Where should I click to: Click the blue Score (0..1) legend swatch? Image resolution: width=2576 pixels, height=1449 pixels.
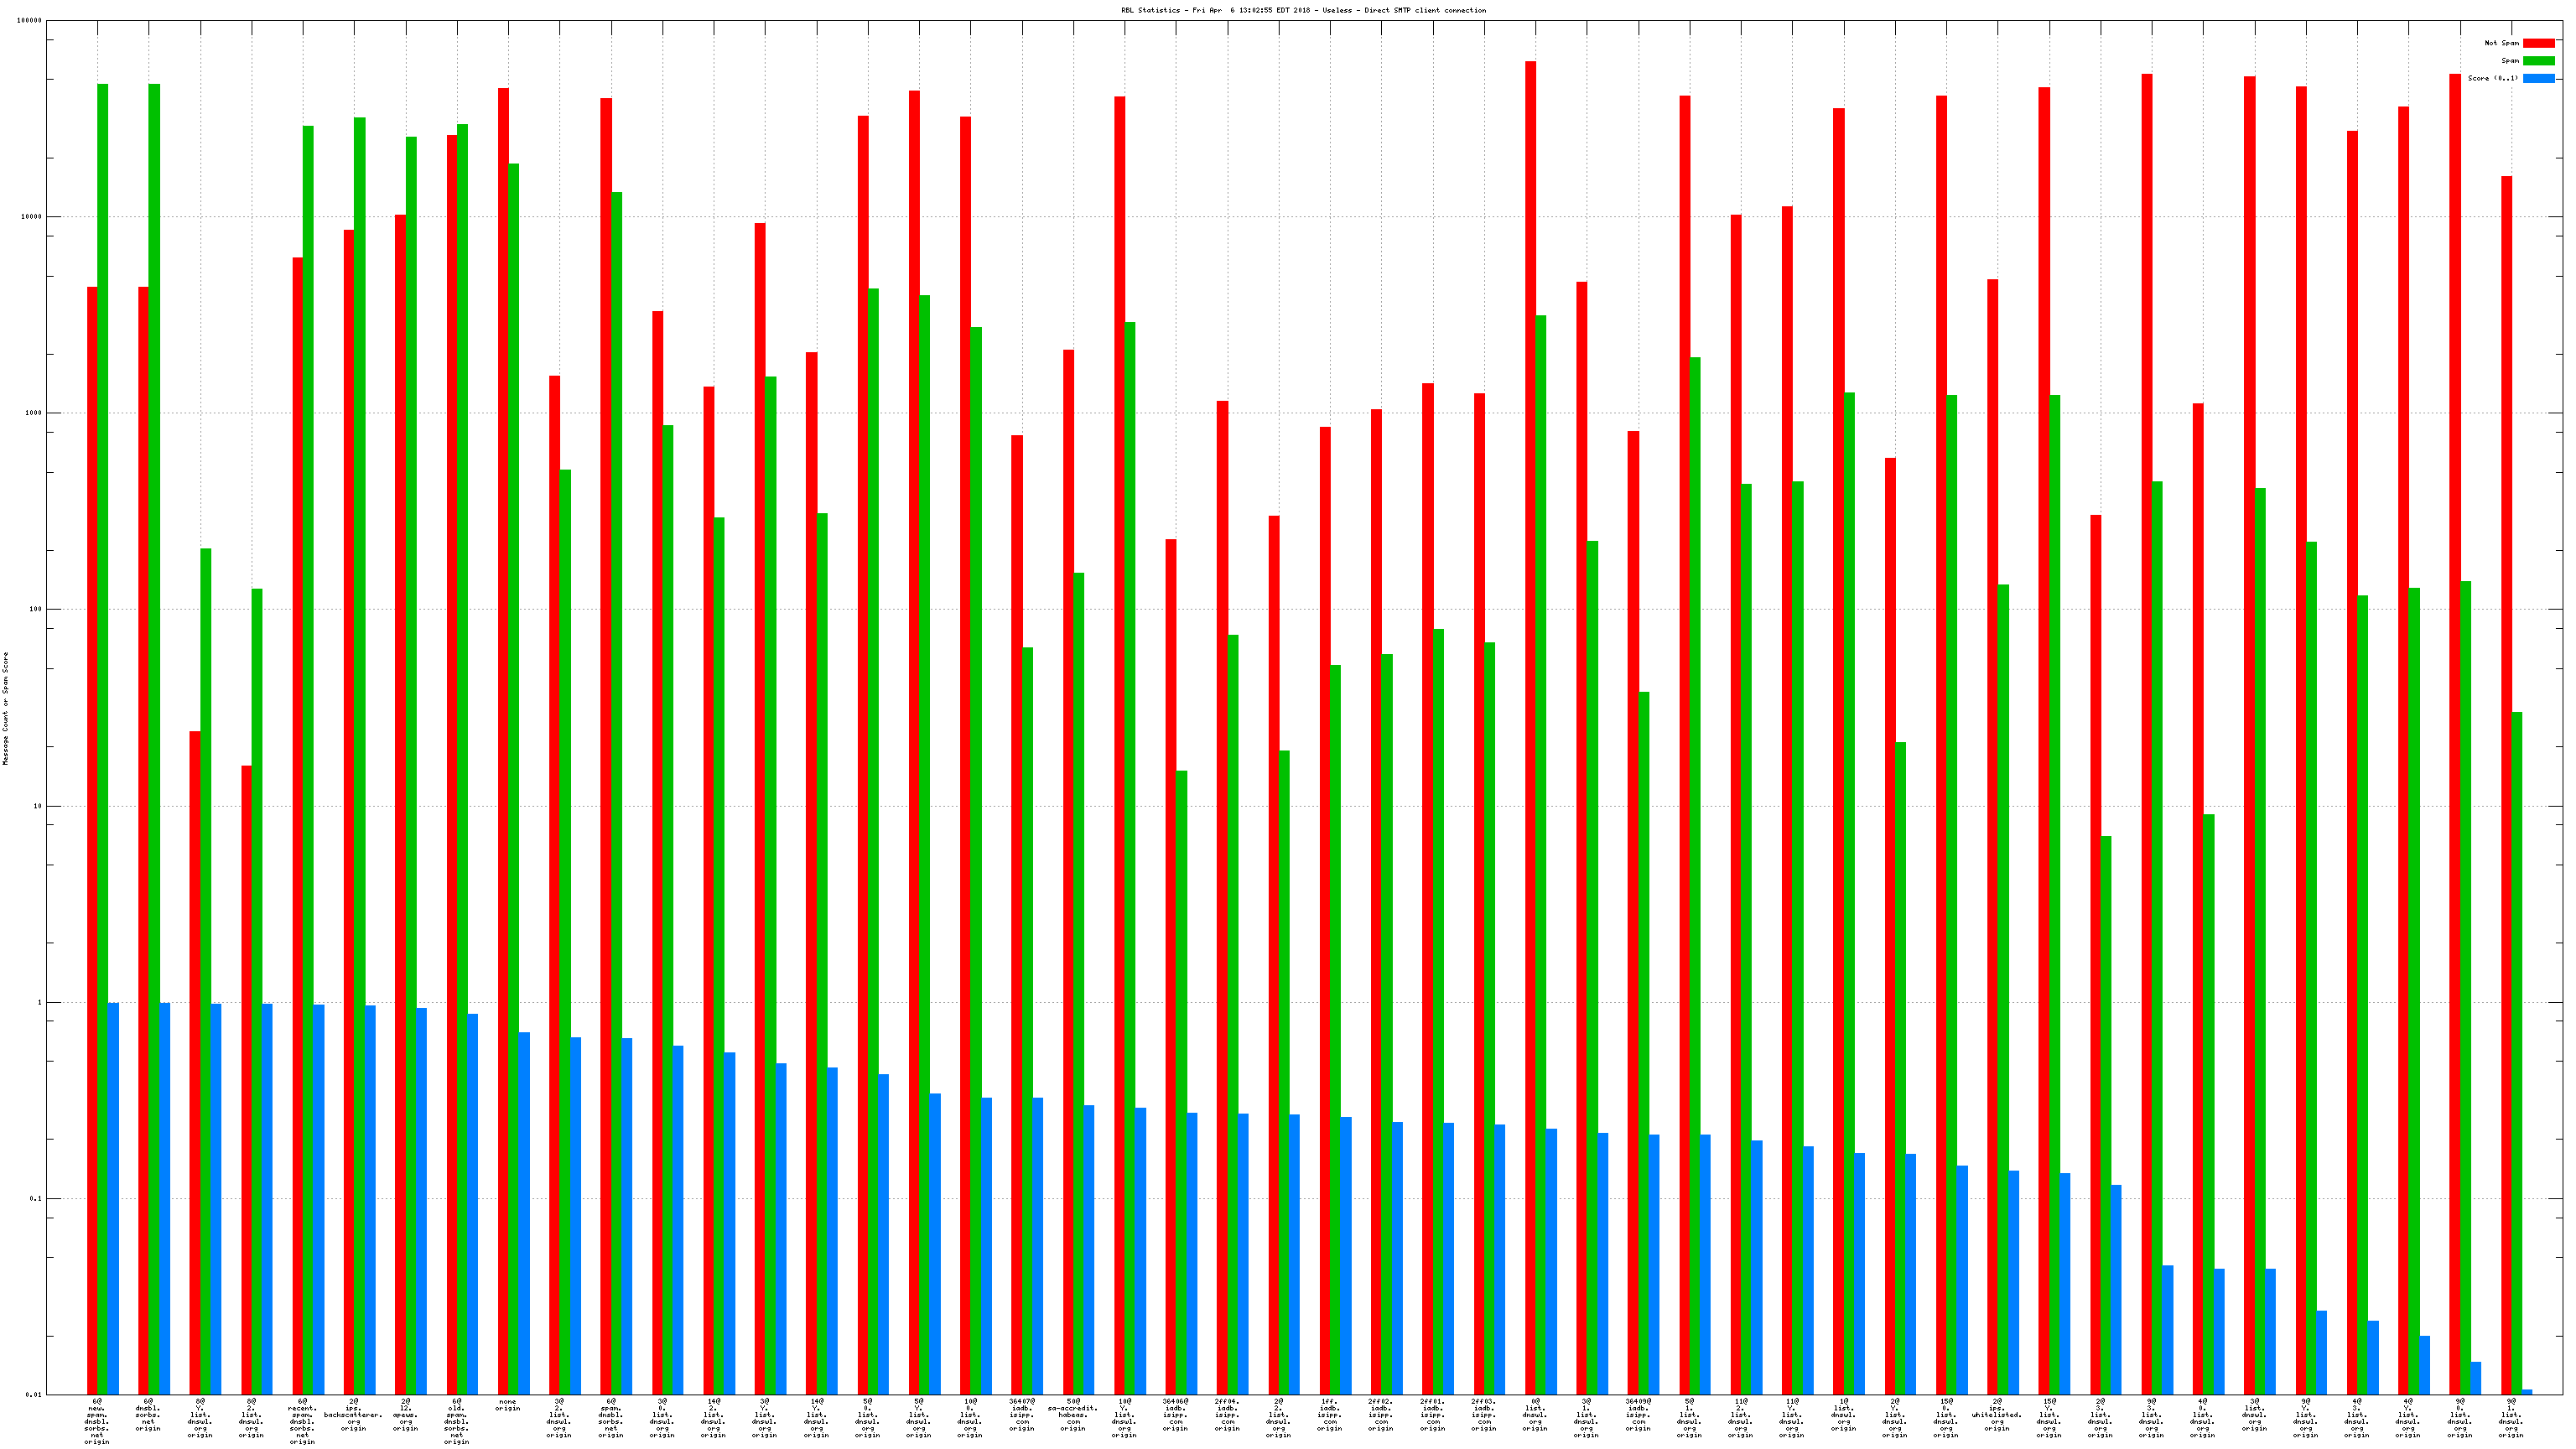point(2538,78)
